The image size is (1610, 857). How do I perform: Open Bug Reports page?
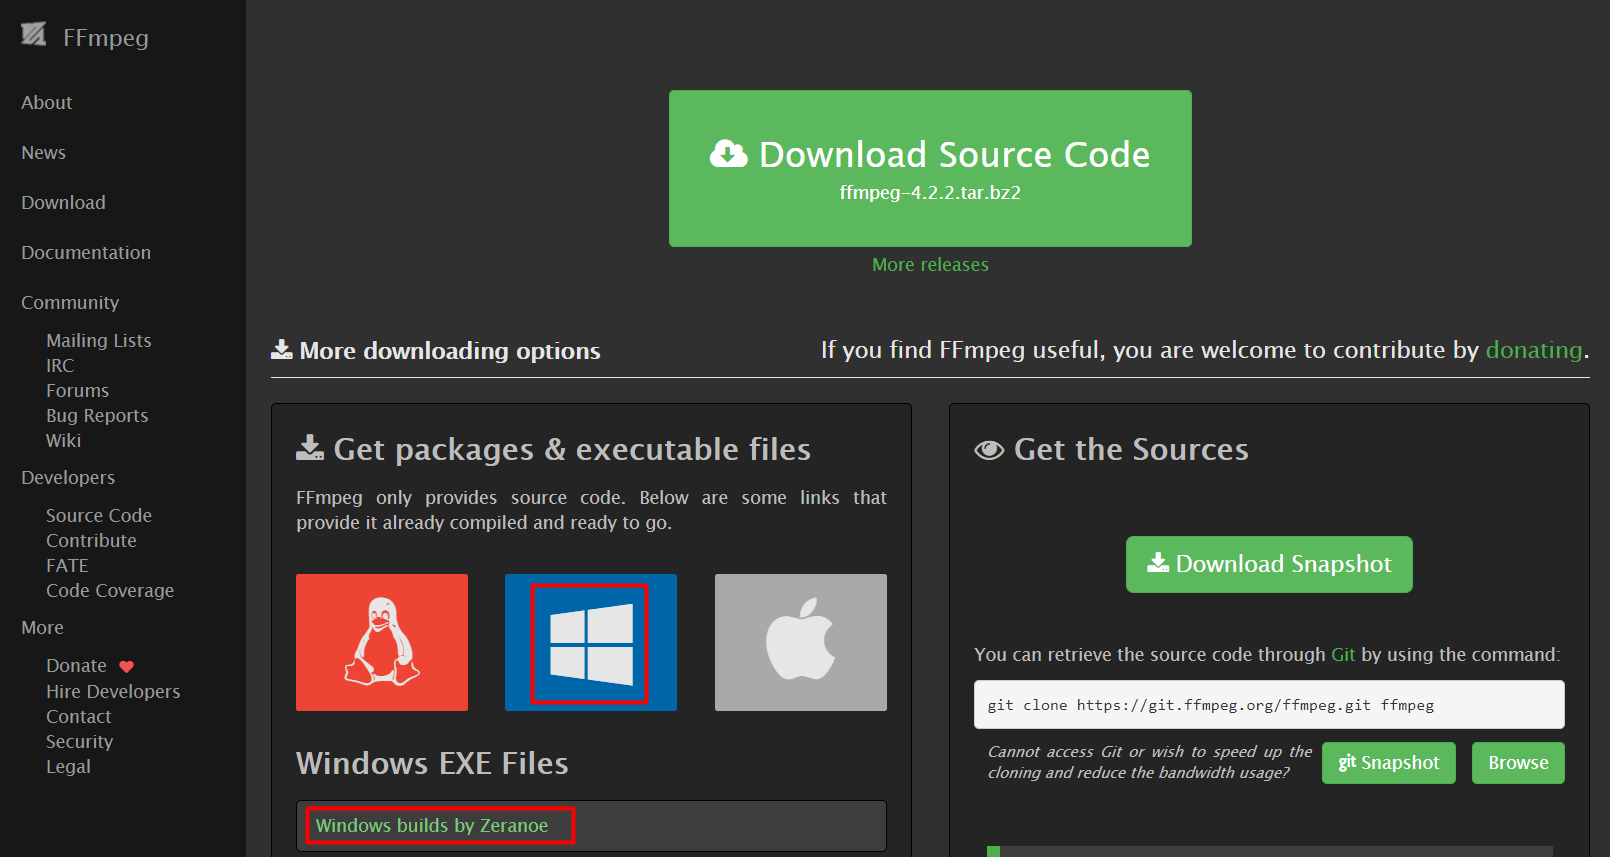(97, 416)
